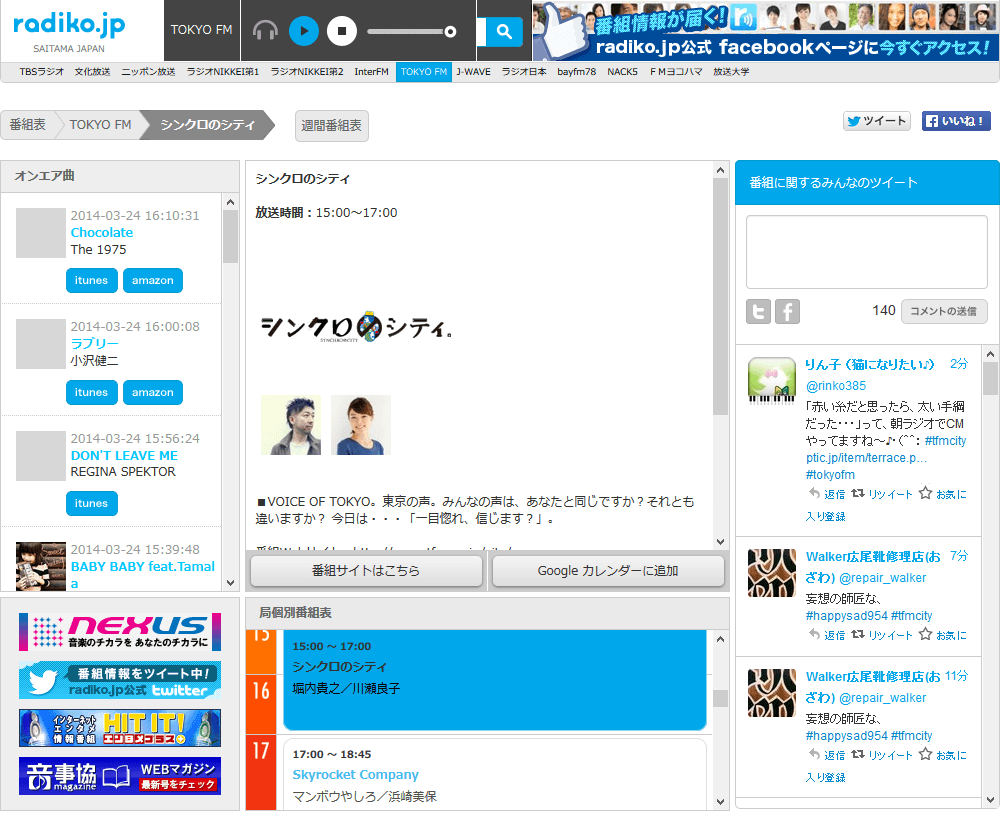
Task: Click the male host photo
Action: (x=291, y=425)
